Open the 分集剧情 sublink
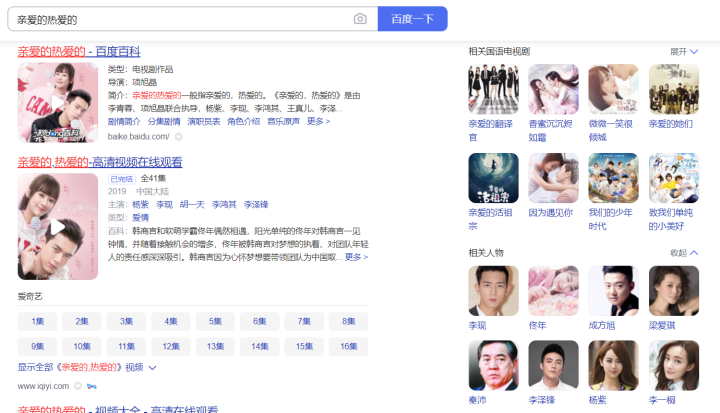Viewport: 720px width, 413px height. 164,121
